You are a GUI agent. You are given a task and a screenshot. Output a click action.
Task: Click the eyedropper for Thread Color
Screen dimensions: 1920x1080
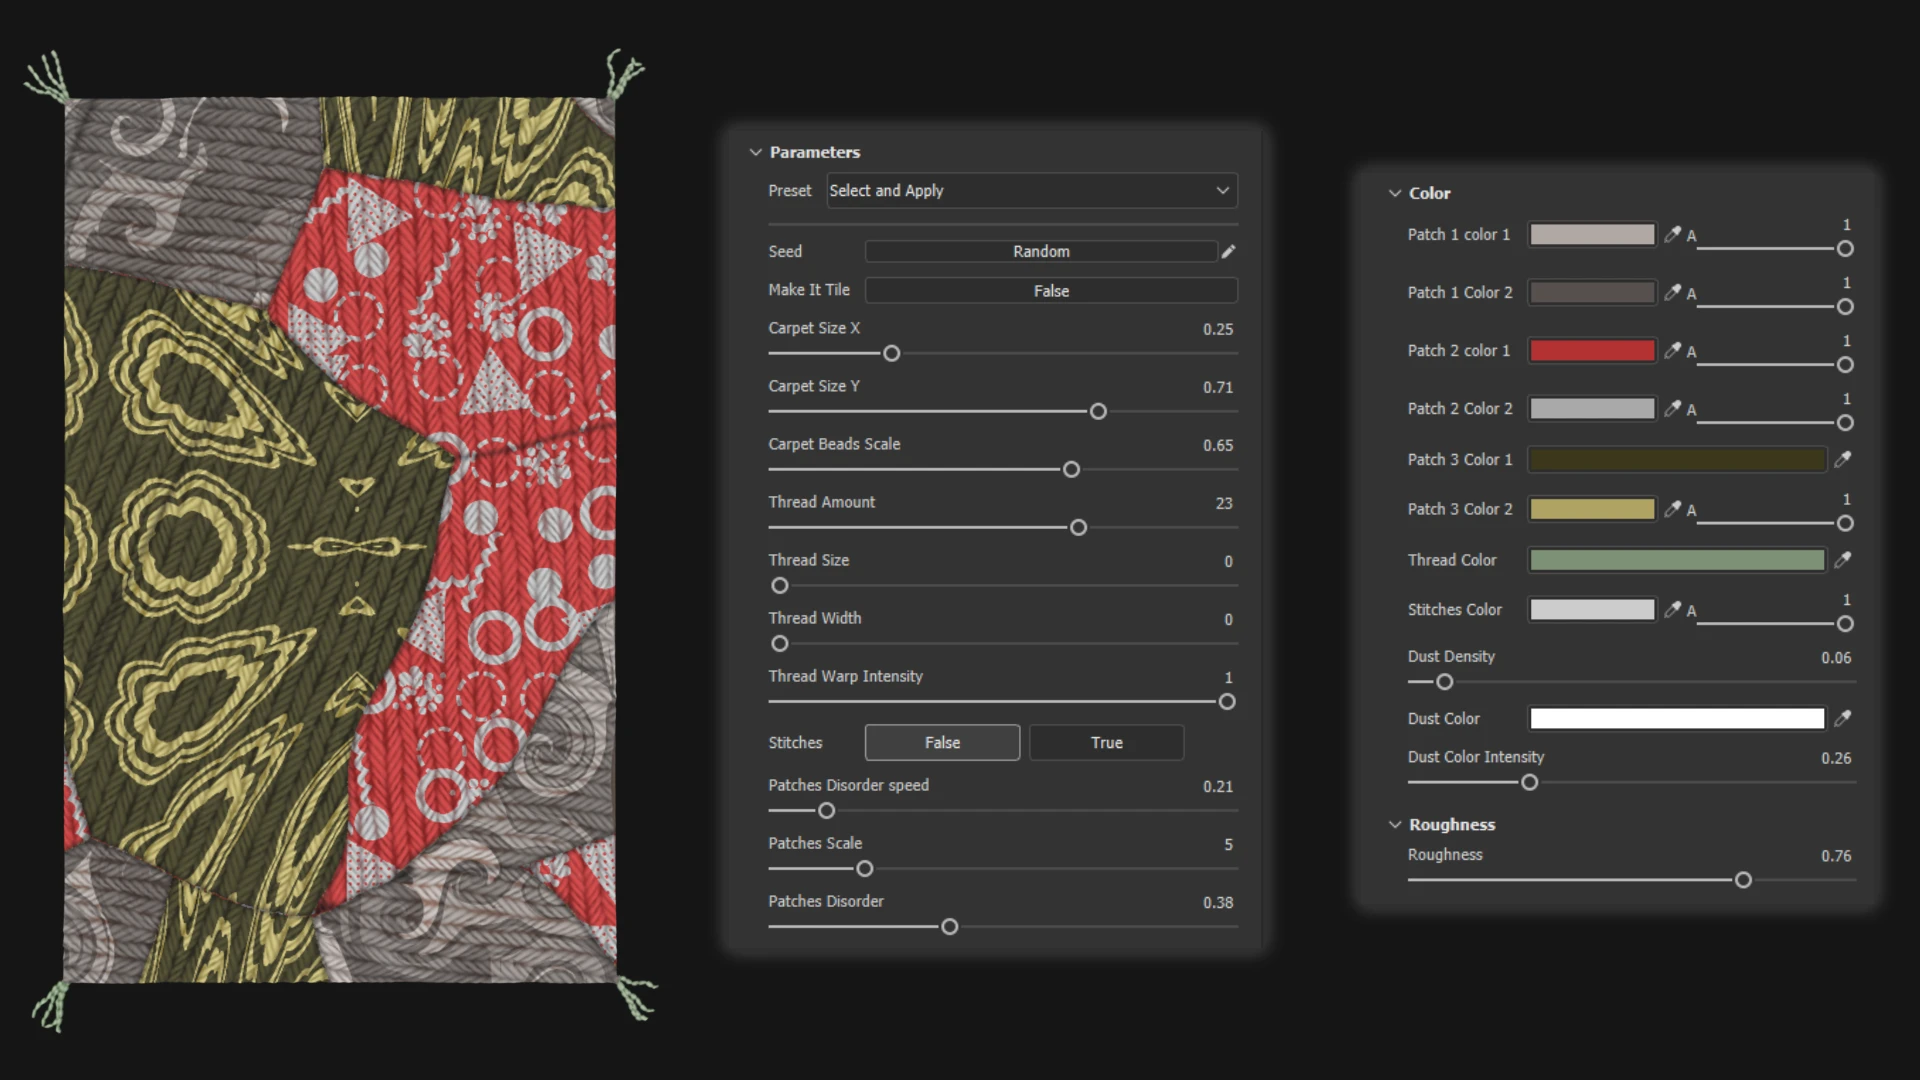tap(1842, 560)
